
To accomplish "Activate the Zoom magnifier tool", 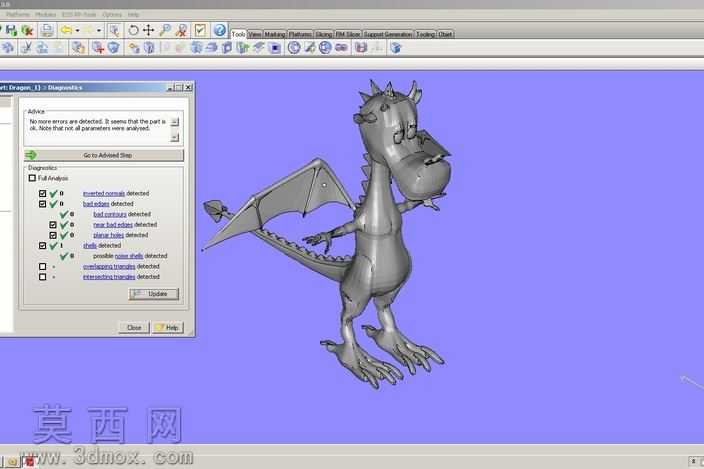I will coord(165,31).
